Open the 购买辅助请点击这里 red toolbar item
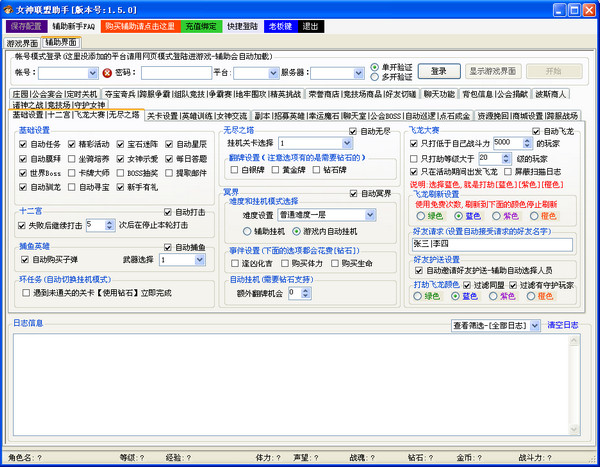Screen dimensions: 600x467 coord(138,26)
